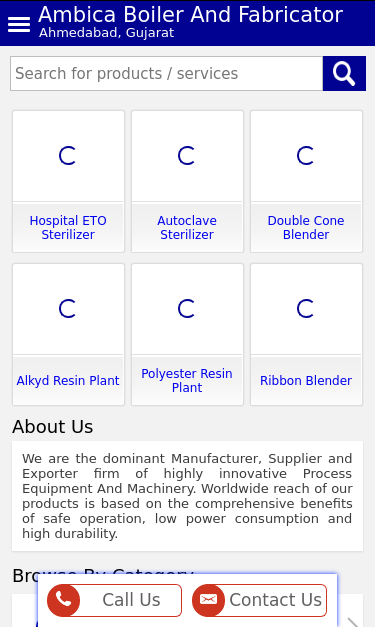
Task: Open Double Cone Blender loading image
Action: (x=306, y=156)
